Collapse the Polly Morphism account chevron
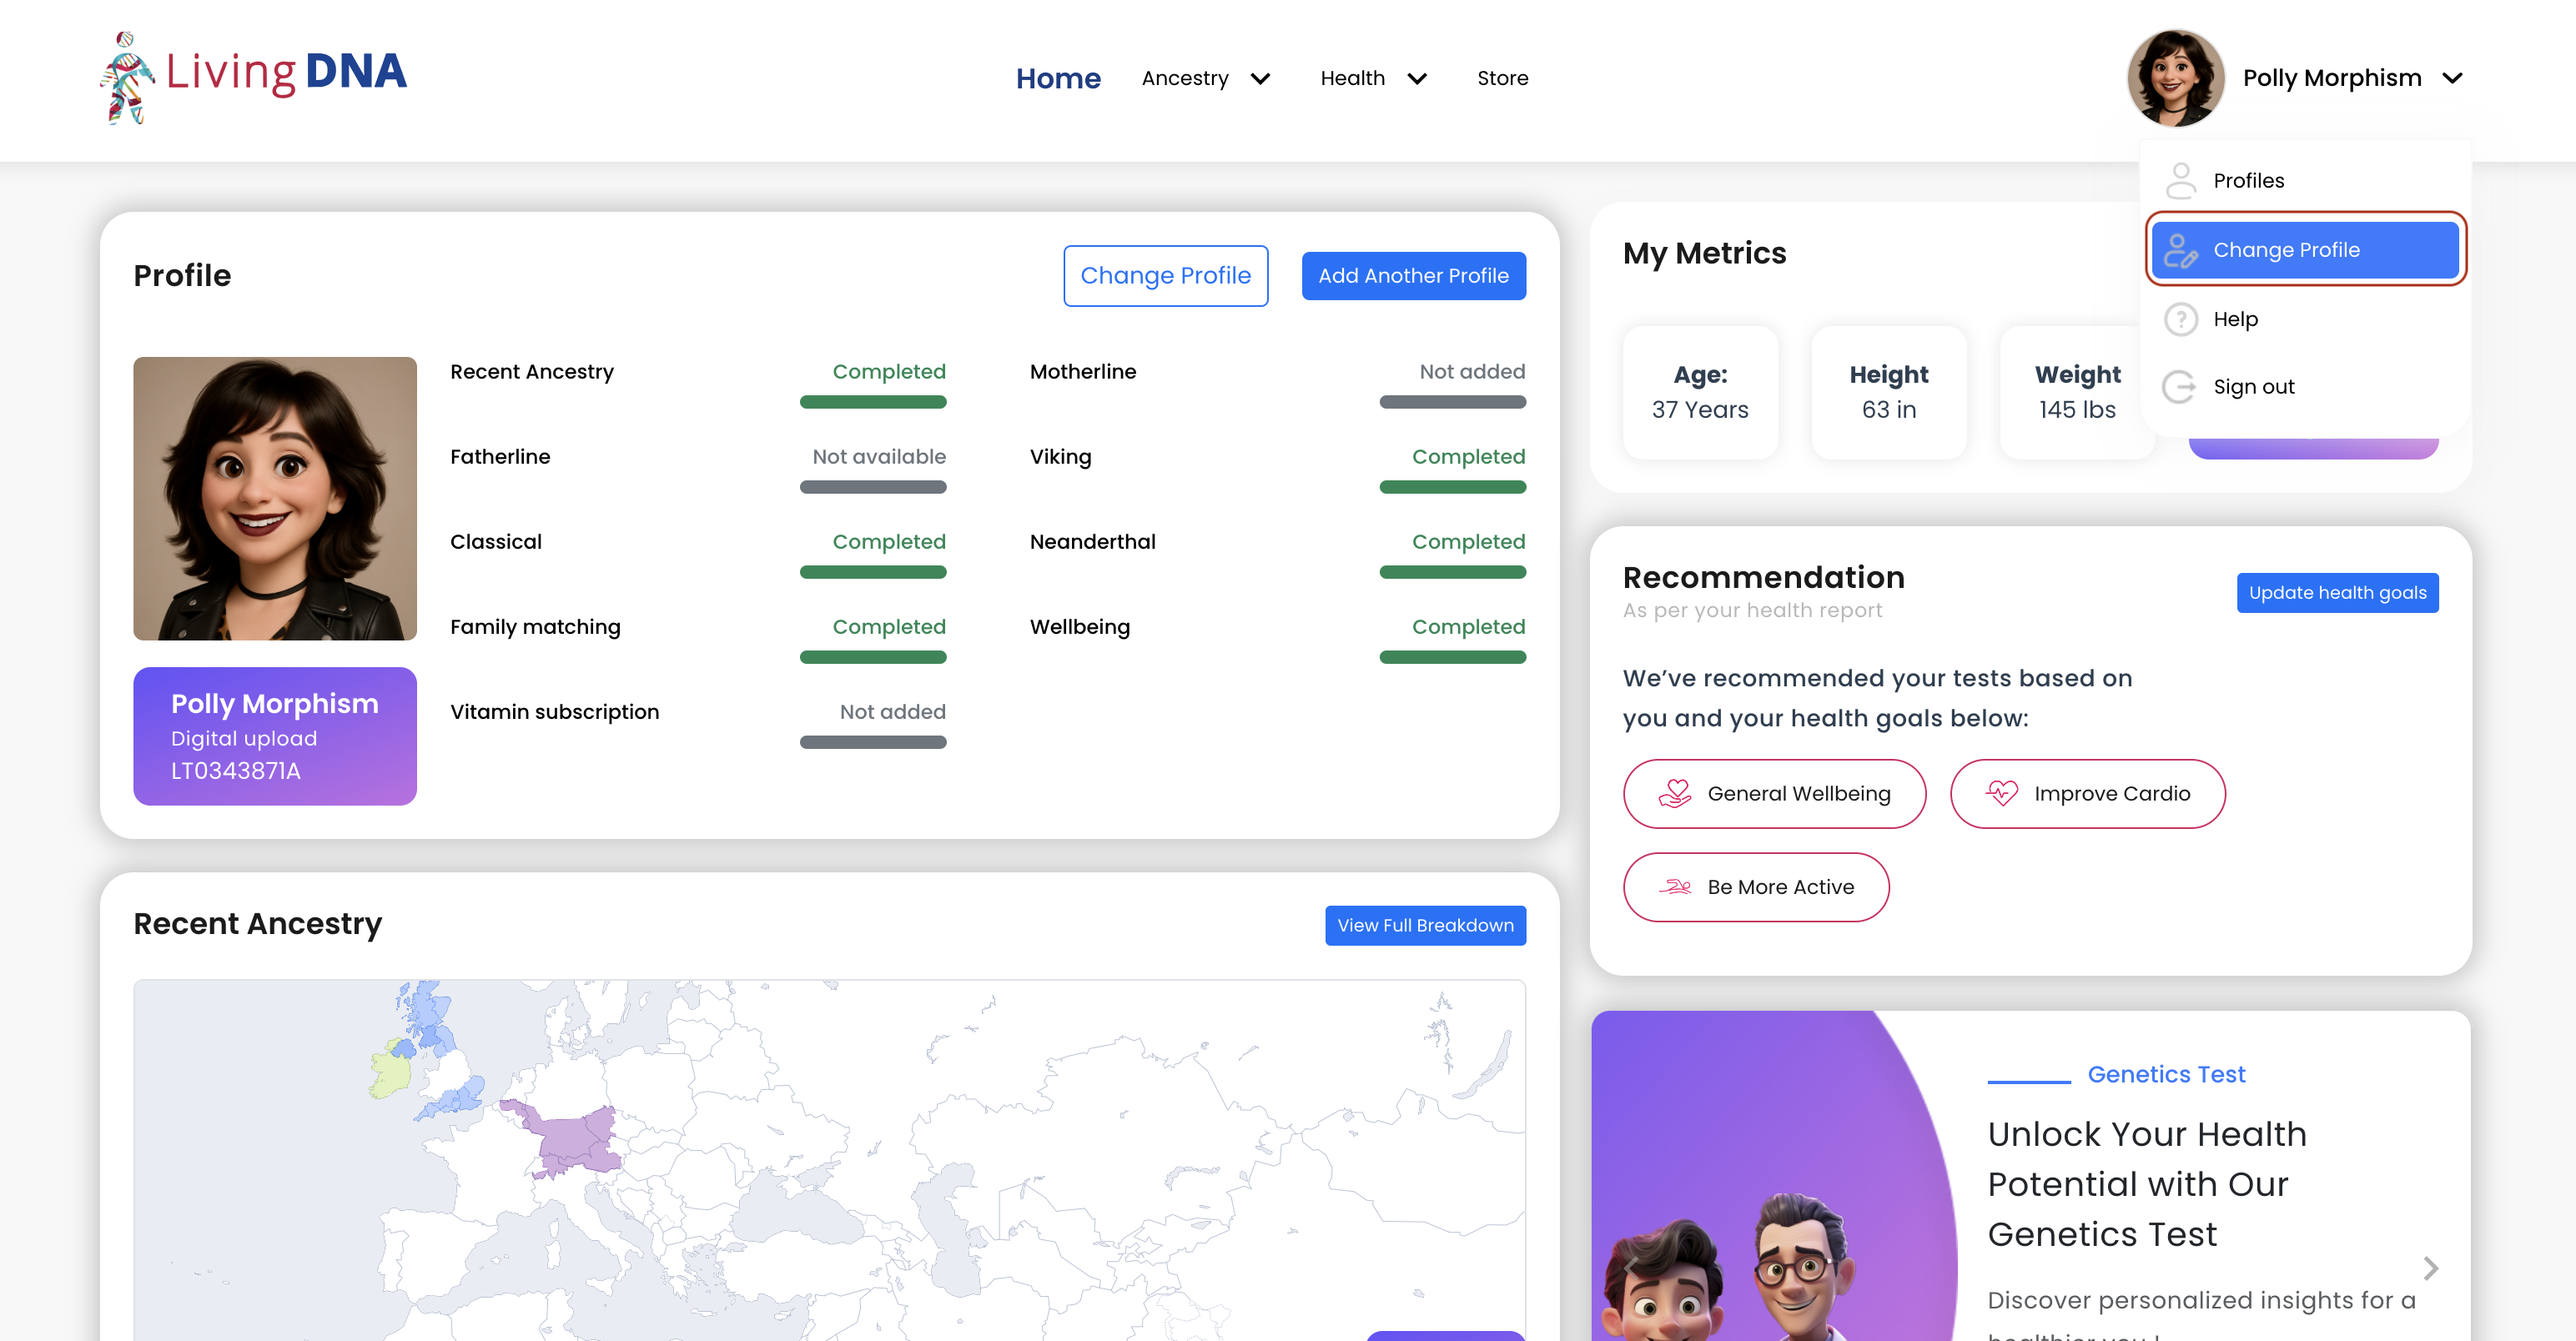Image resolution: width=2576 pixels, height=1341 pixels. [x=2452, y=79]
